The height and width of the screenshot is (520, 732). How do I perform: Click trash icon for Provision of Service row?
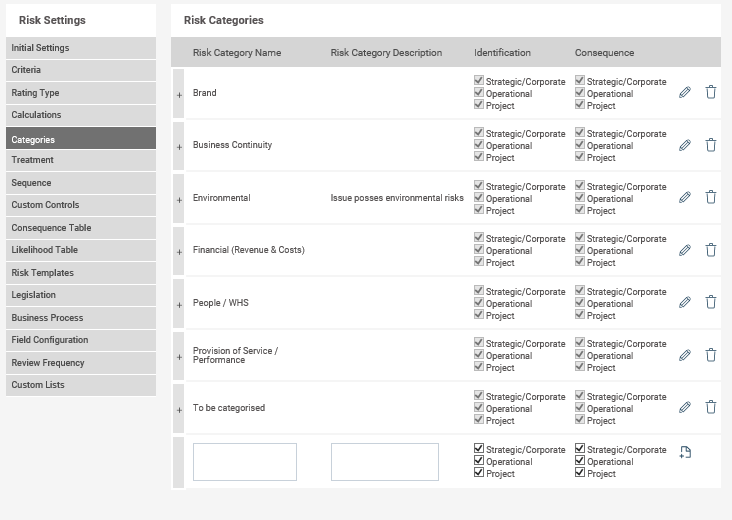pyautogui.click(x=711, y=355)
